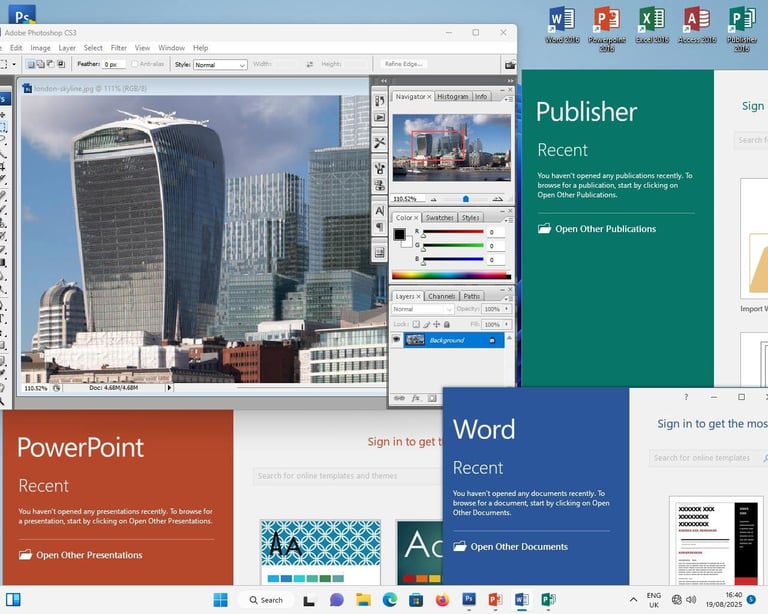Viewport: 768px width, 614px height.
Task: Open the Layer menu in Photoshop
Action: click(67, 47)
